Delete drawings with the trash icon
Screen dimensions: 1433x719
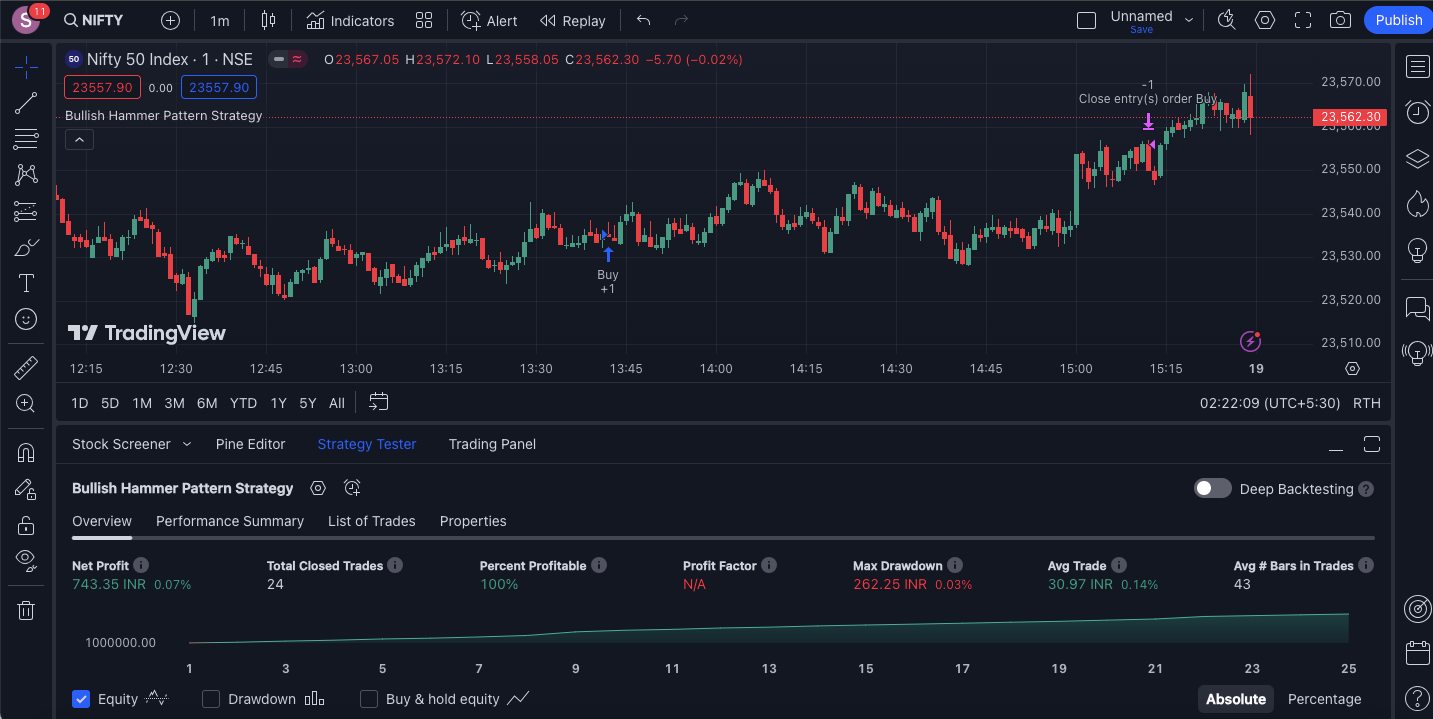pos(26,610)
